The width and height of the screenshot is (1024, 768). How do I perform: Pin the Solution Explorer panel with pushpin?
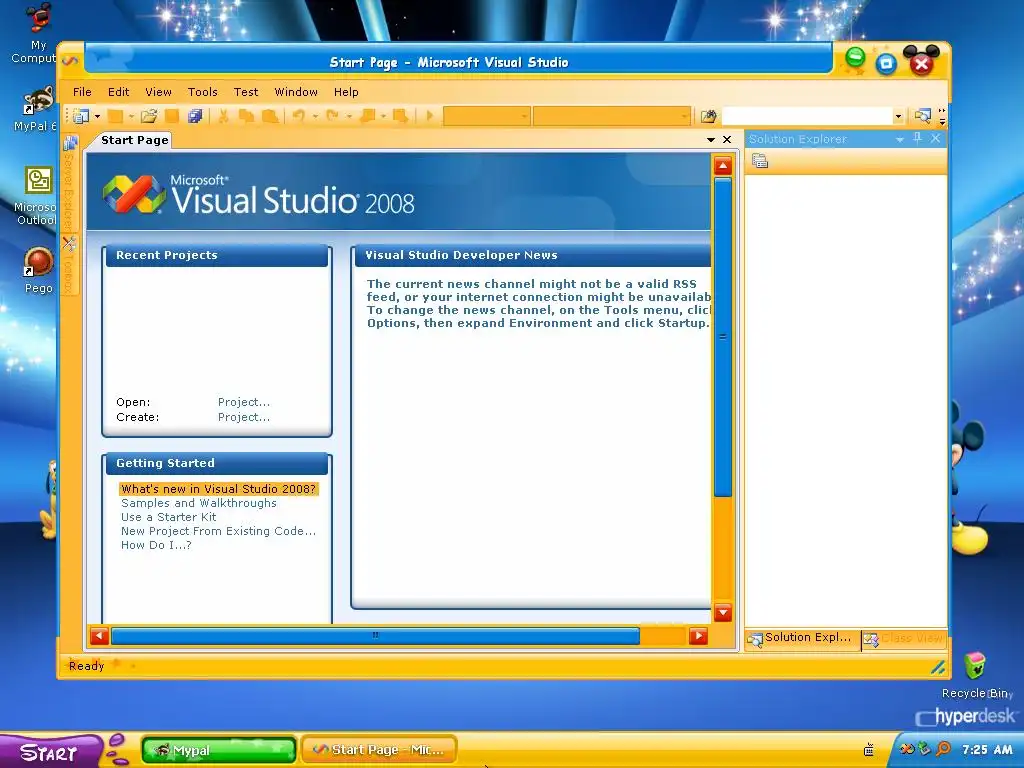pos(918,138)
